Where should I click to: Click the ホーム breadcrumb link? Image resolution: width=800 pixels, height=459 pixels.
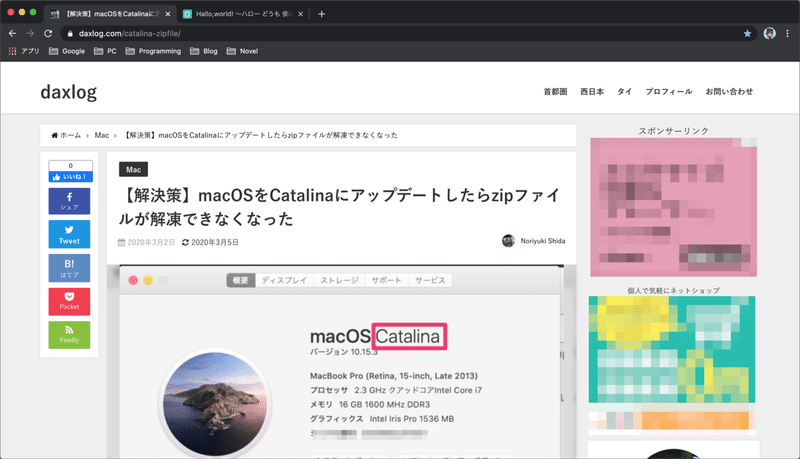66,135
